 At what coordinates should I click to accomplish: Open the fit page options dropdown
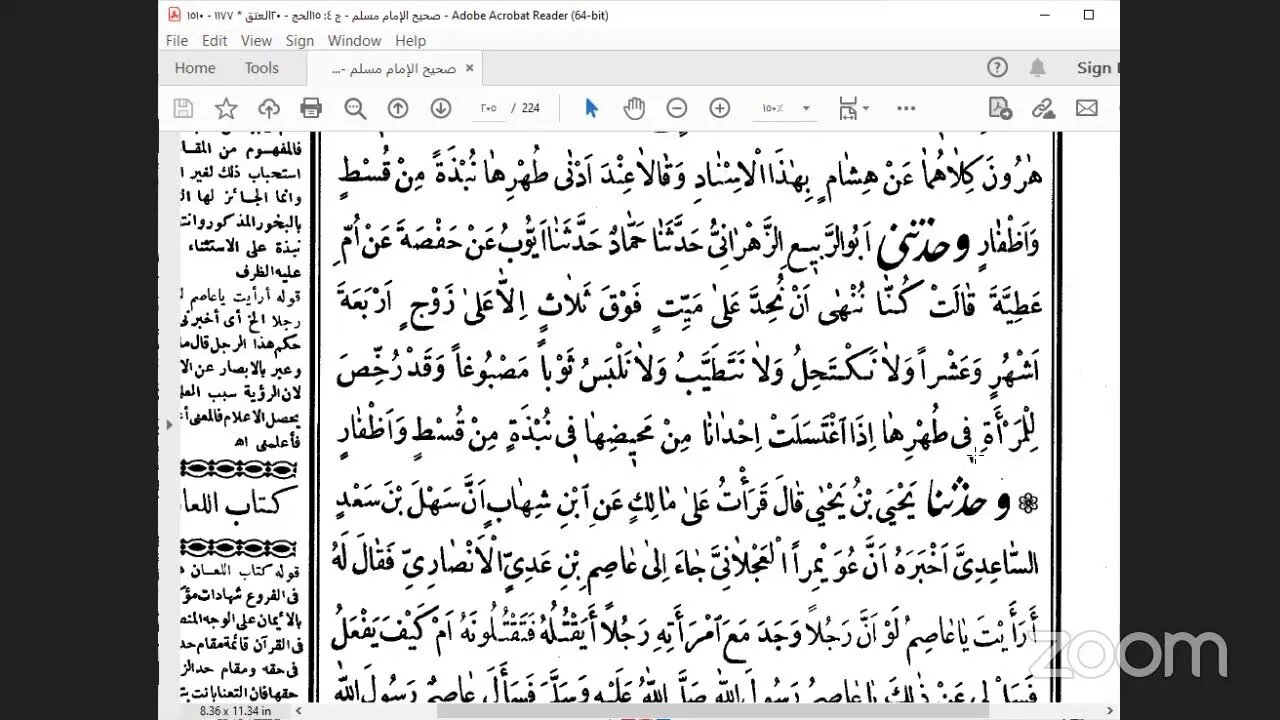pyautogui.click(x=853, y=108)
